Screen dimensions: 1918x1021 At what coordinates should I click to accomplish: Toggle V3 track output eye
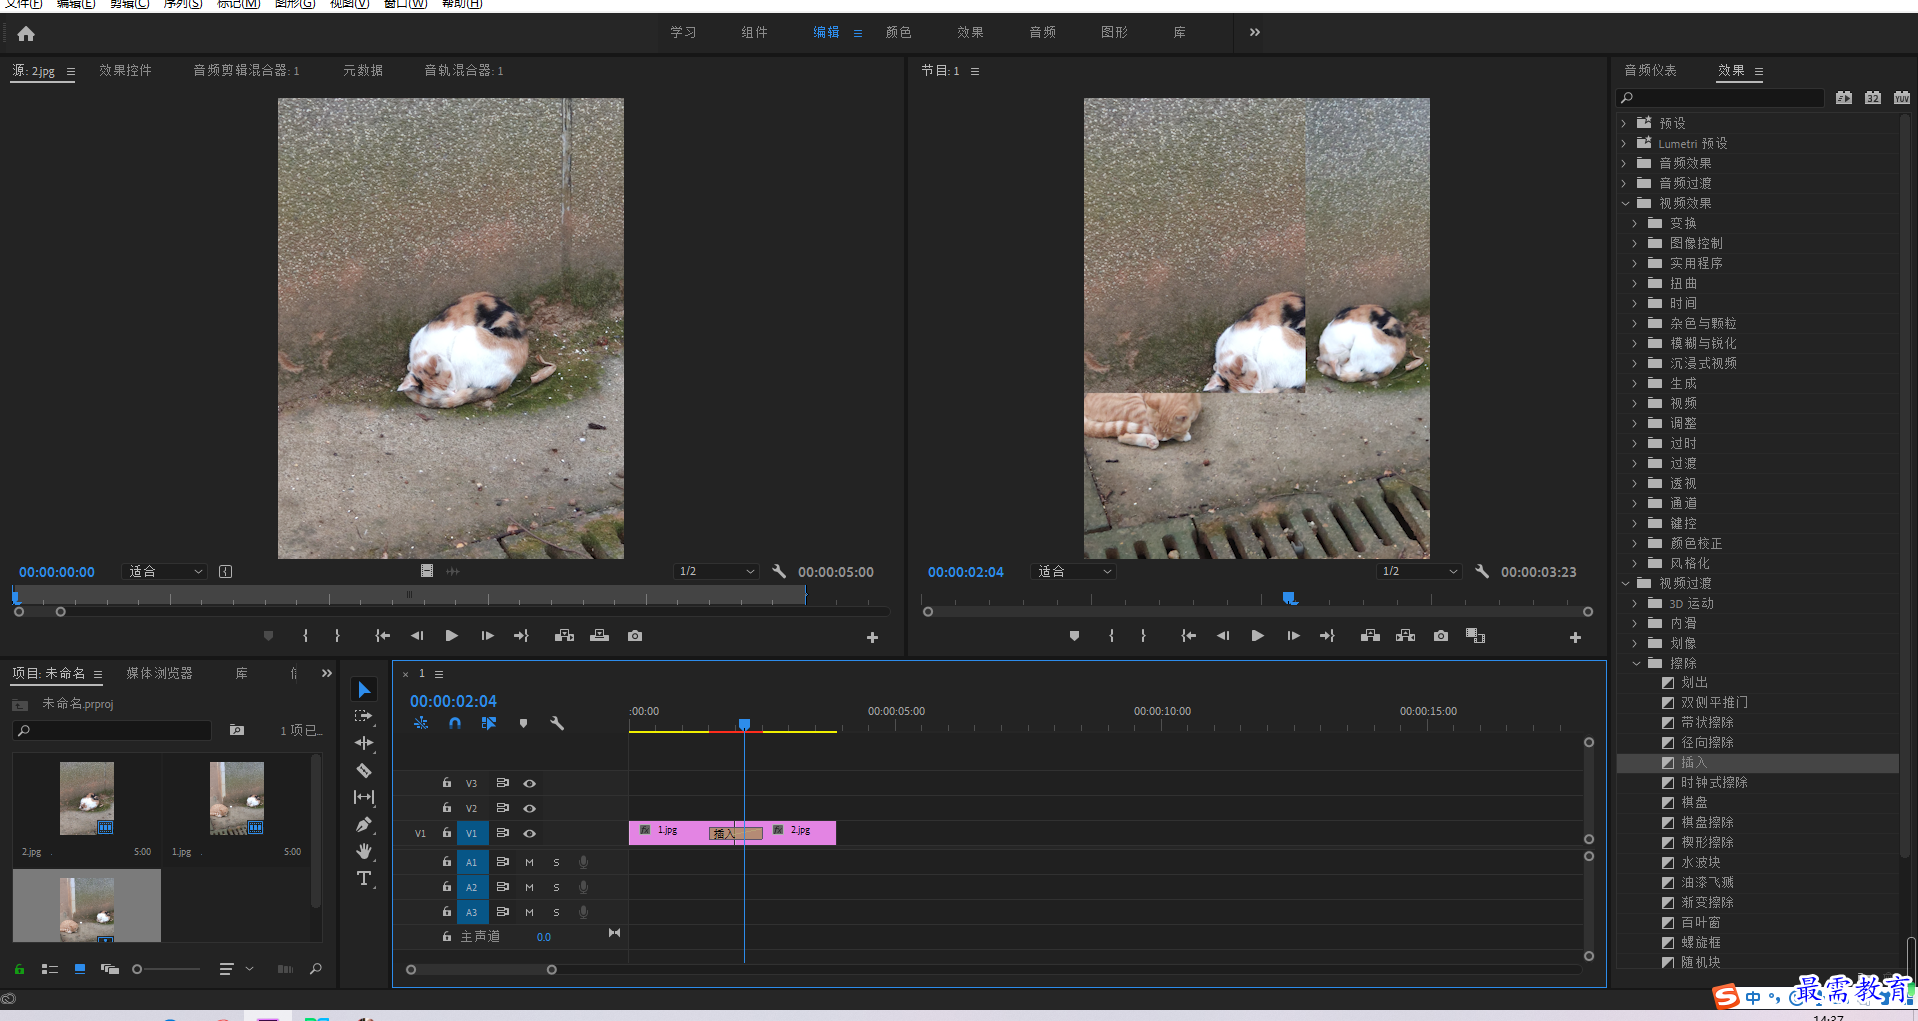click(x=530, y=784)
